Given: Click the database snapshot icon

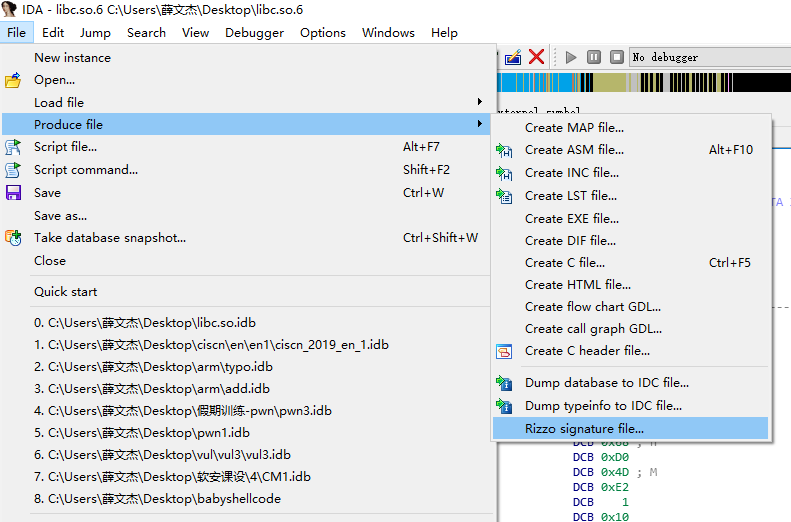Looking at the screenshot, I should tap(13, 238).
